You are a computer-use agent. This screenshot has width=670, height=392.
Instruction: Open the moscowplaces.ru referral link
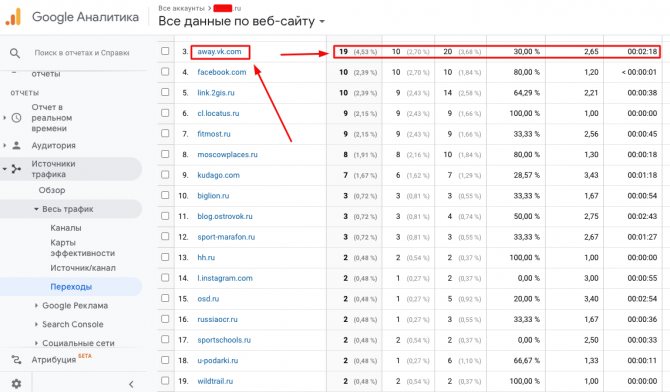click(x=227, y=154)
